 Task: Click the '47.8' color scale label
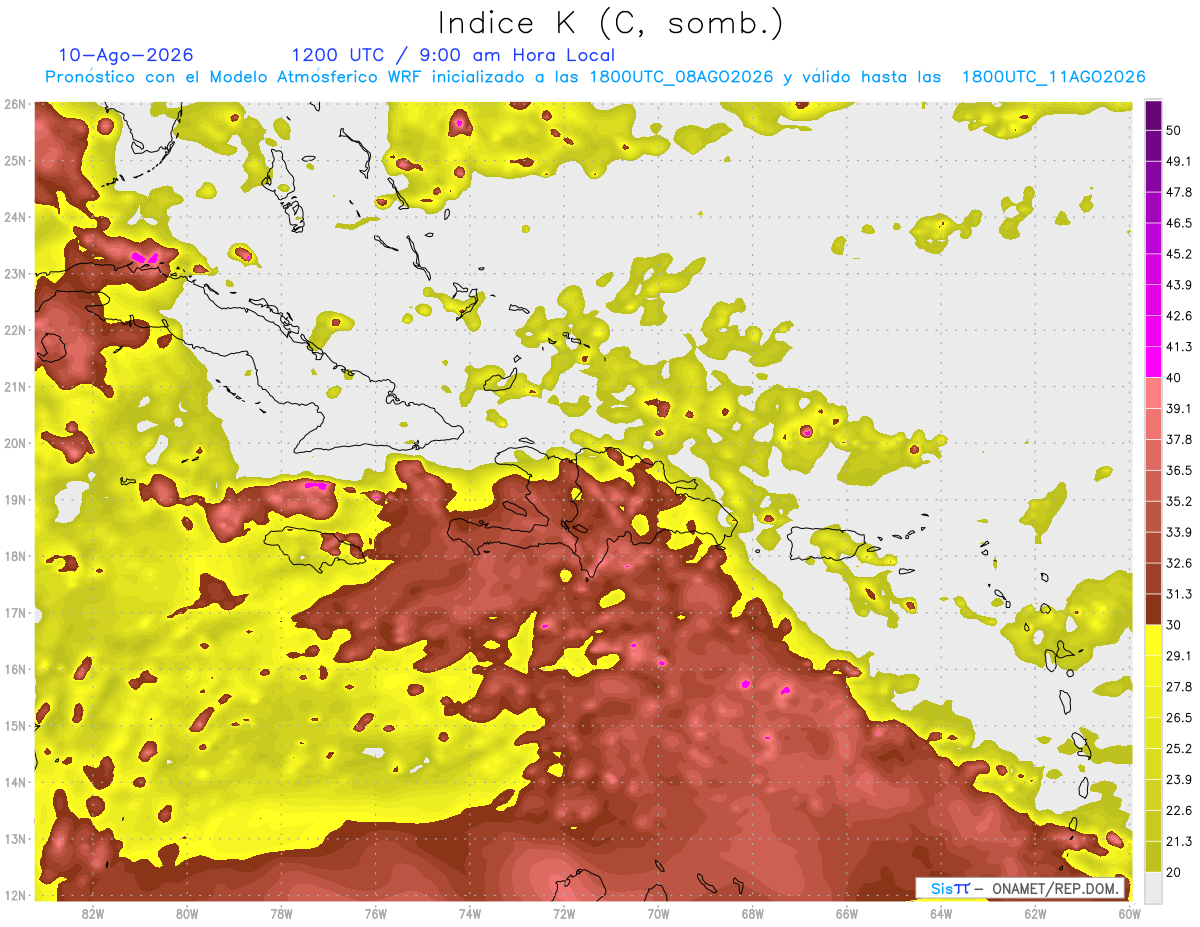coord(1178,192)
